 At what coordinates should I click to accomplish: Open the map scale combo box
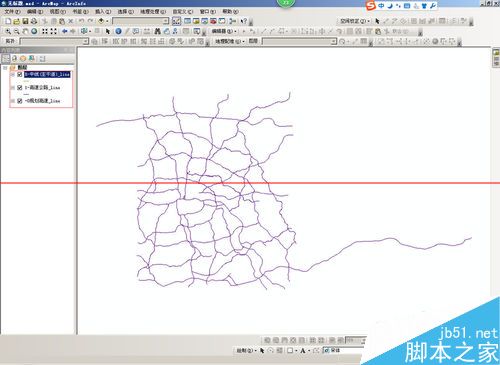(141, 21)
